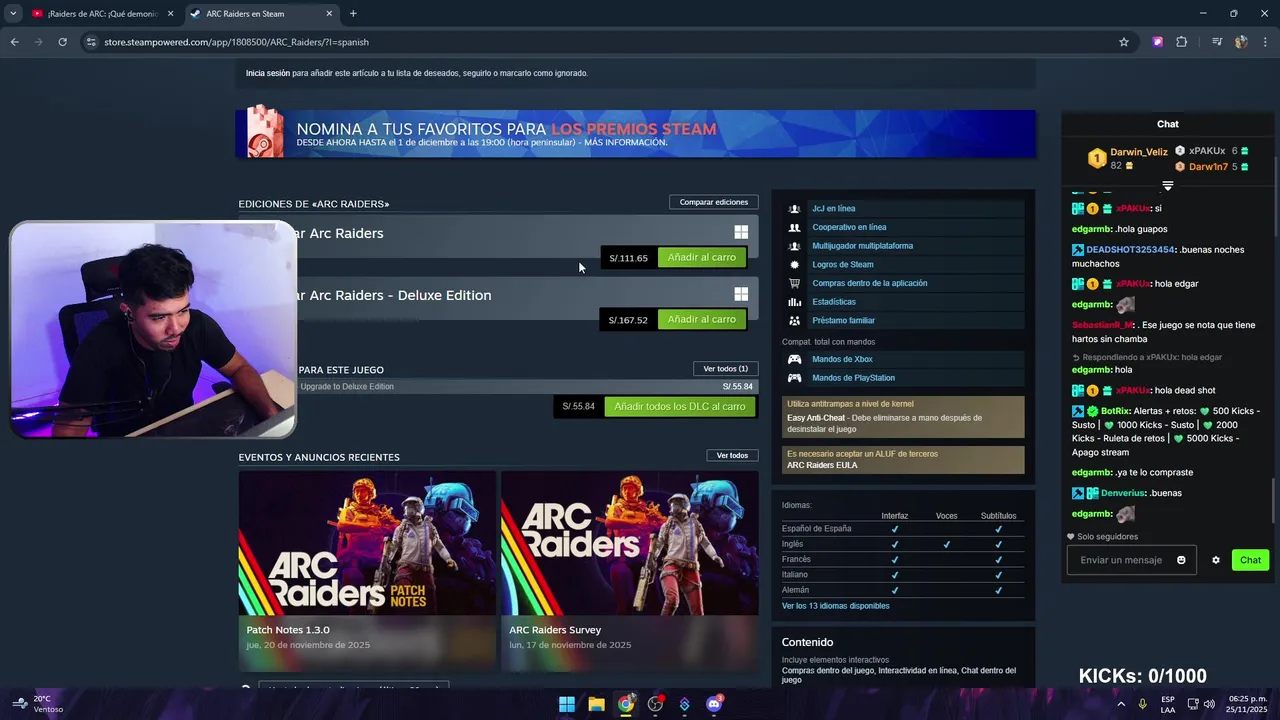Click Comparar ediciones button
1280x720 pixels.
coord(713,202)
